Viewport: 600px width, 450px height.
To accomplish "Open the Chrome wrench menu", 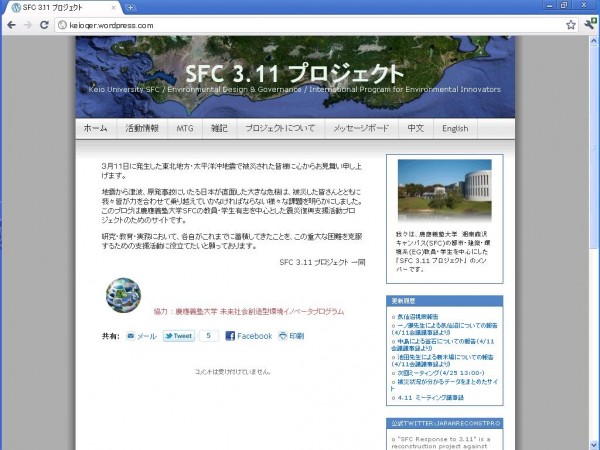I will [x=590, y=24].
